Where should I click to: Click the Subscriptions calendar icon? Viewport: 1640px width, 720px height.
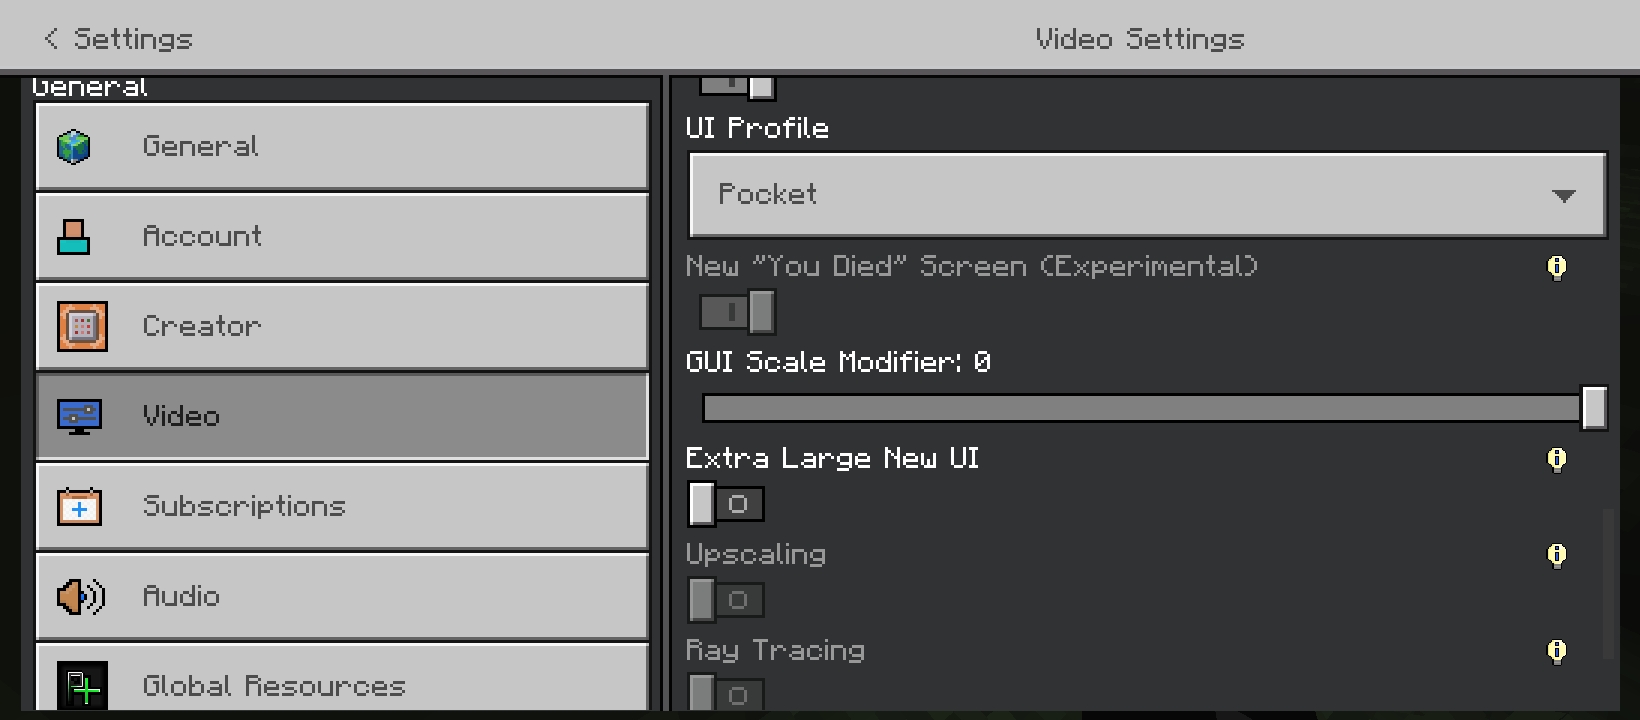tap(79, 507)
